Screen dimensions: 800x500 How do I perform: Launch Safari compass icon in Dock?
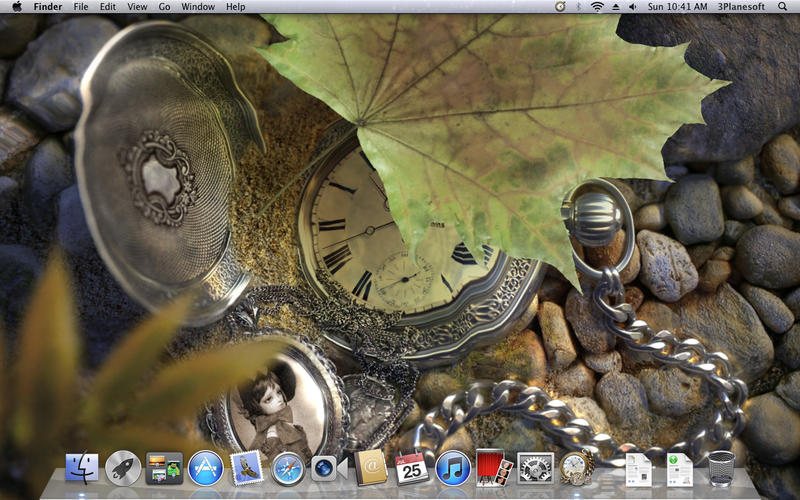[x=288, y=468]
